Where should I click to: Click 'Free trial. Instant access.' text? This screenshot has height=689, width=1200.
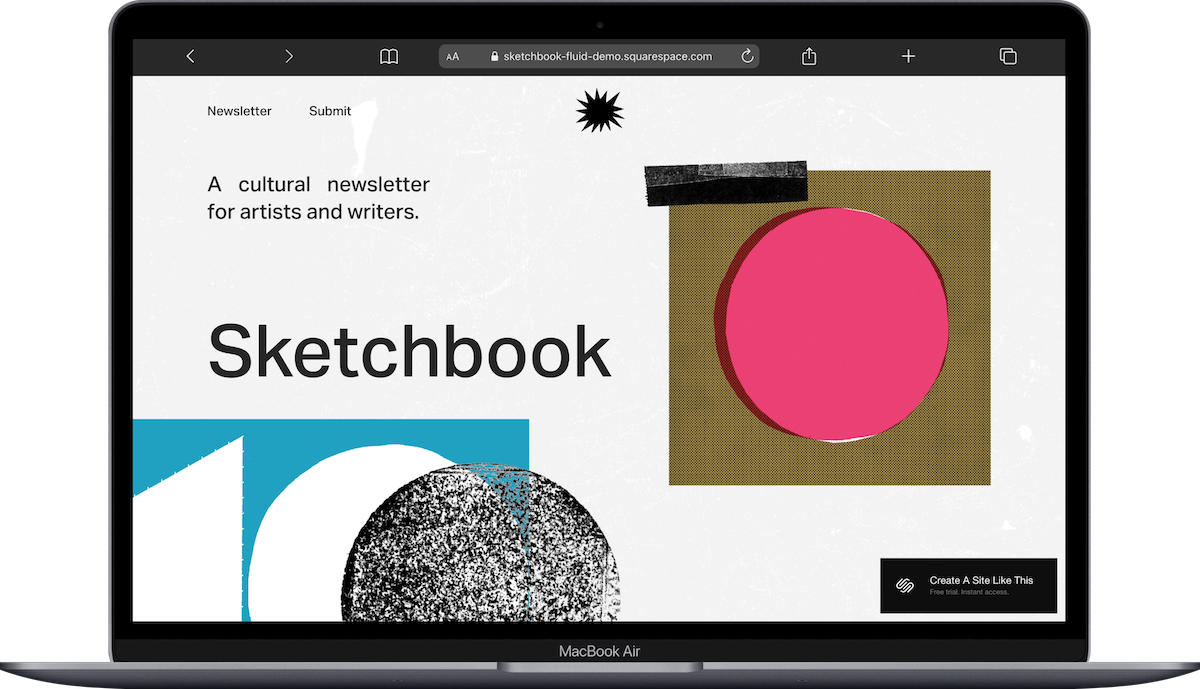(x=969, y=592)
